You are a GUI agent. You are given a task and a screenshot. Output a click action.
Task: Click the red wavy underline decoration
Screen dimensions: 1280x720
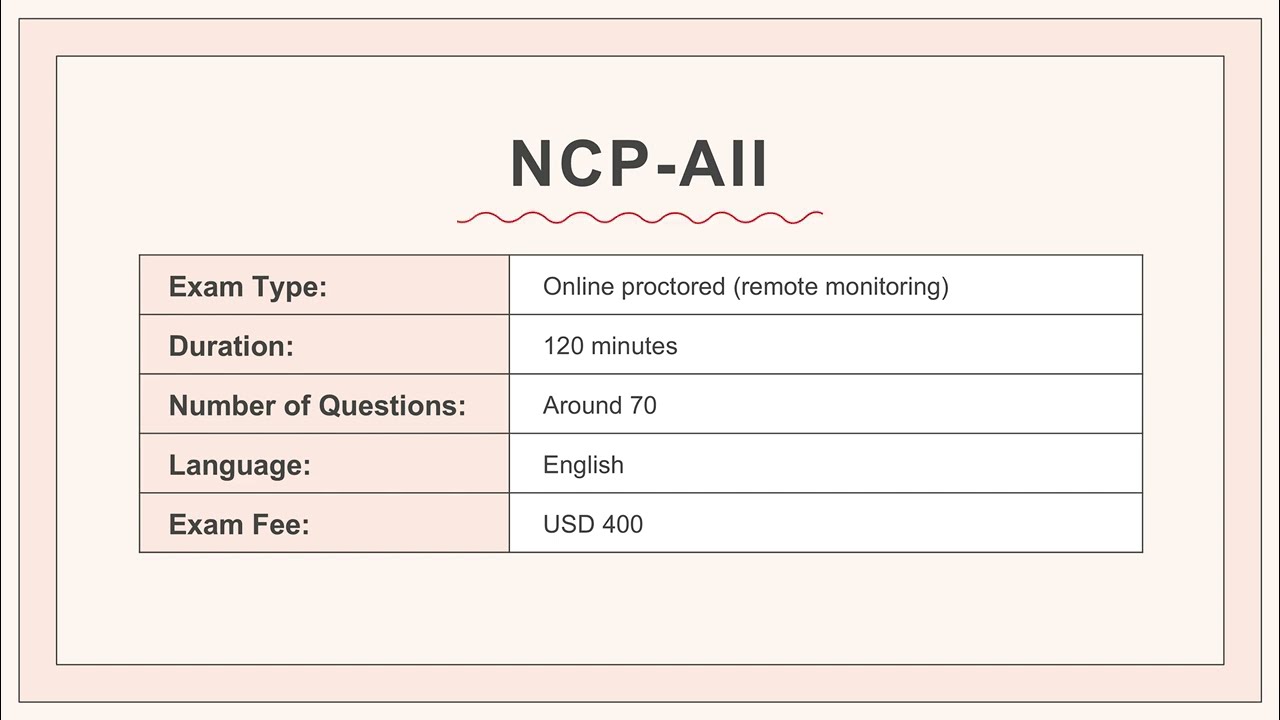point(640,217)
